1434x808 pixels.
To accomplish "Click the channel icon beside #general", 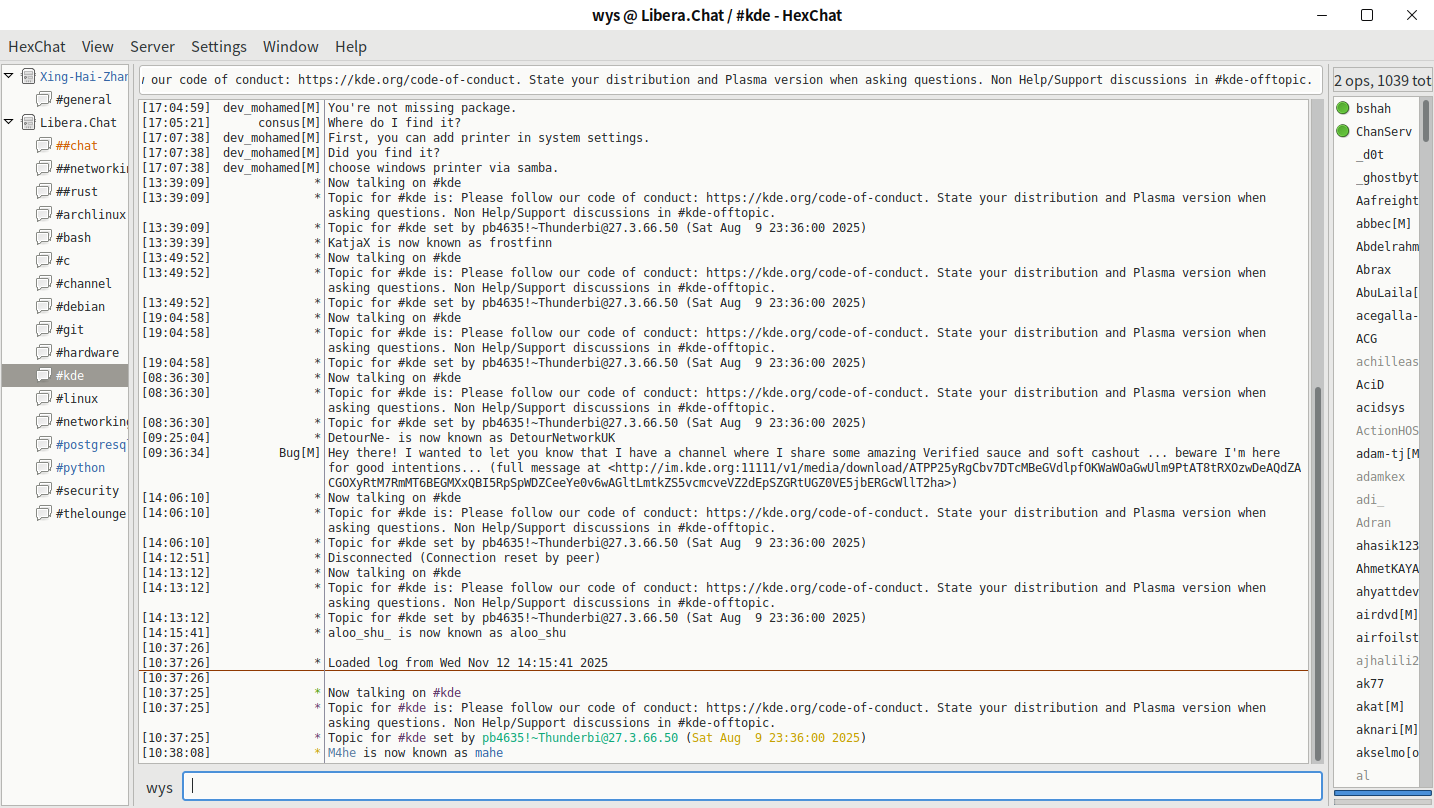I will (x=44, y=100).
